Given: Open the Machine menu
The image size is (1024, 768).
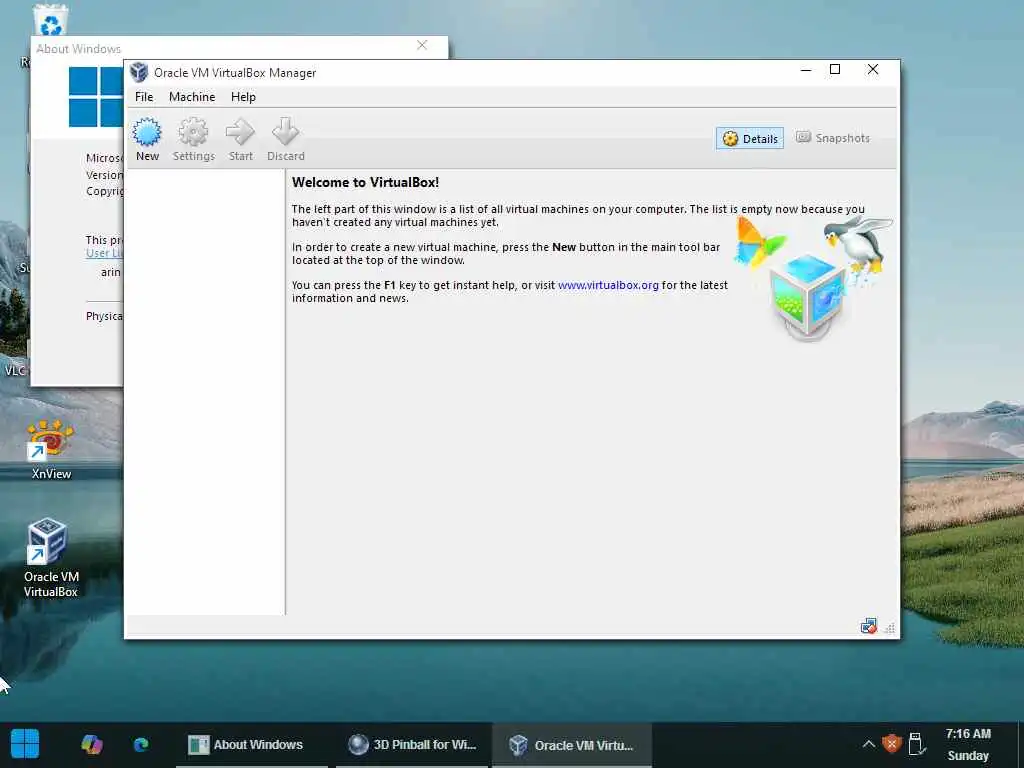Looking at the screenshot, I should pyautogui.click(x=192, y=97).
